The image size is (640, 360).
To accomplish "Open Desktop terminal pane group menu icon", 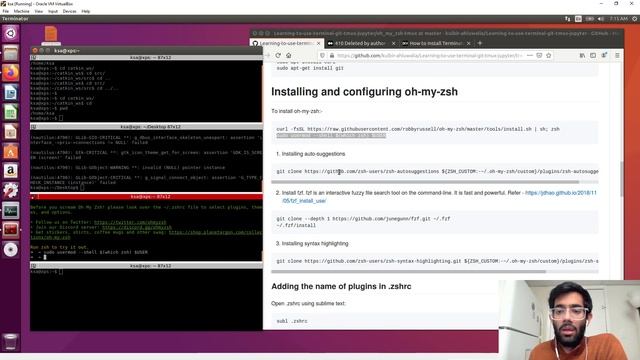I will pos(33,127).
